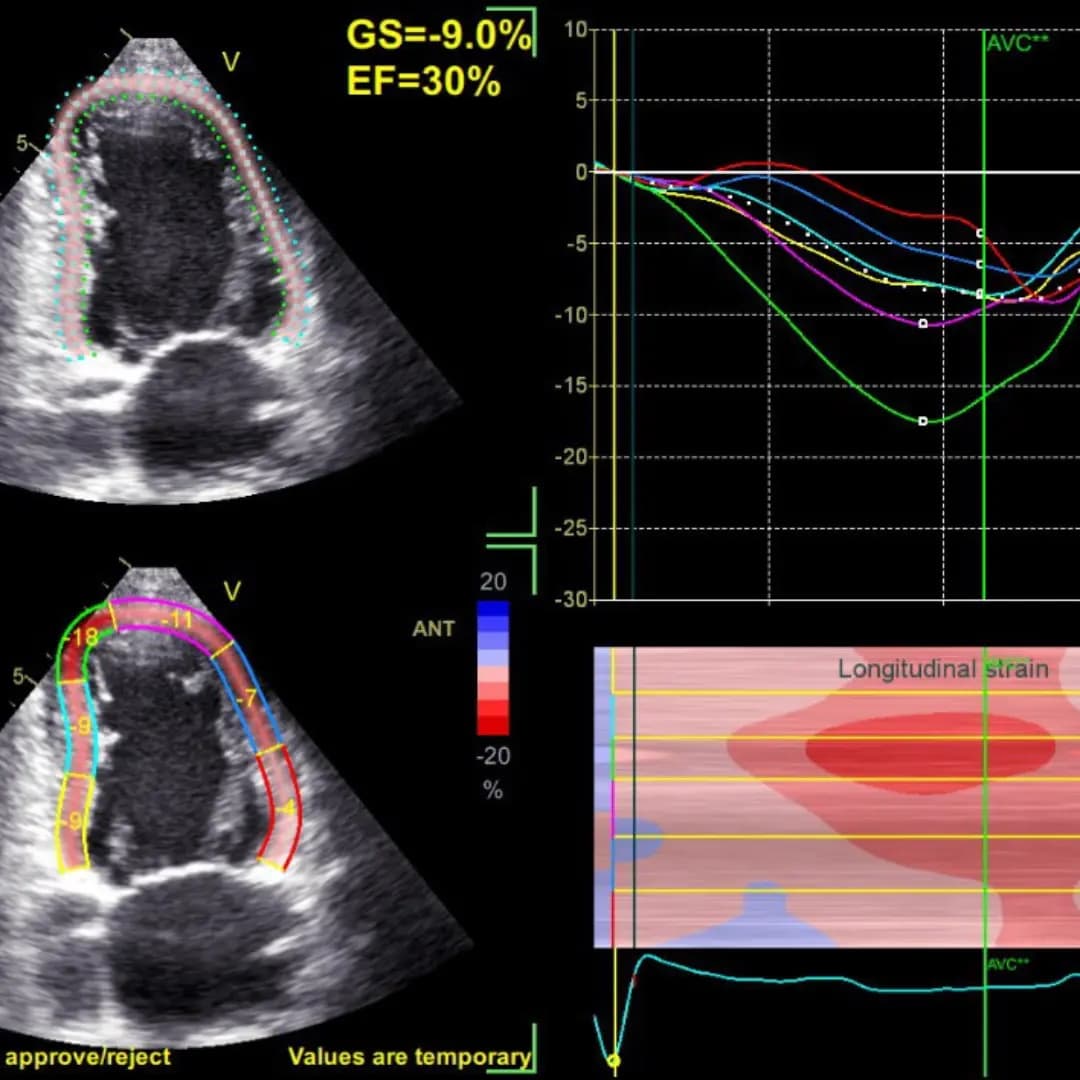Select the AVC label atop the strain graph
The image size is (1080, 1080).
click(1018, 43)
